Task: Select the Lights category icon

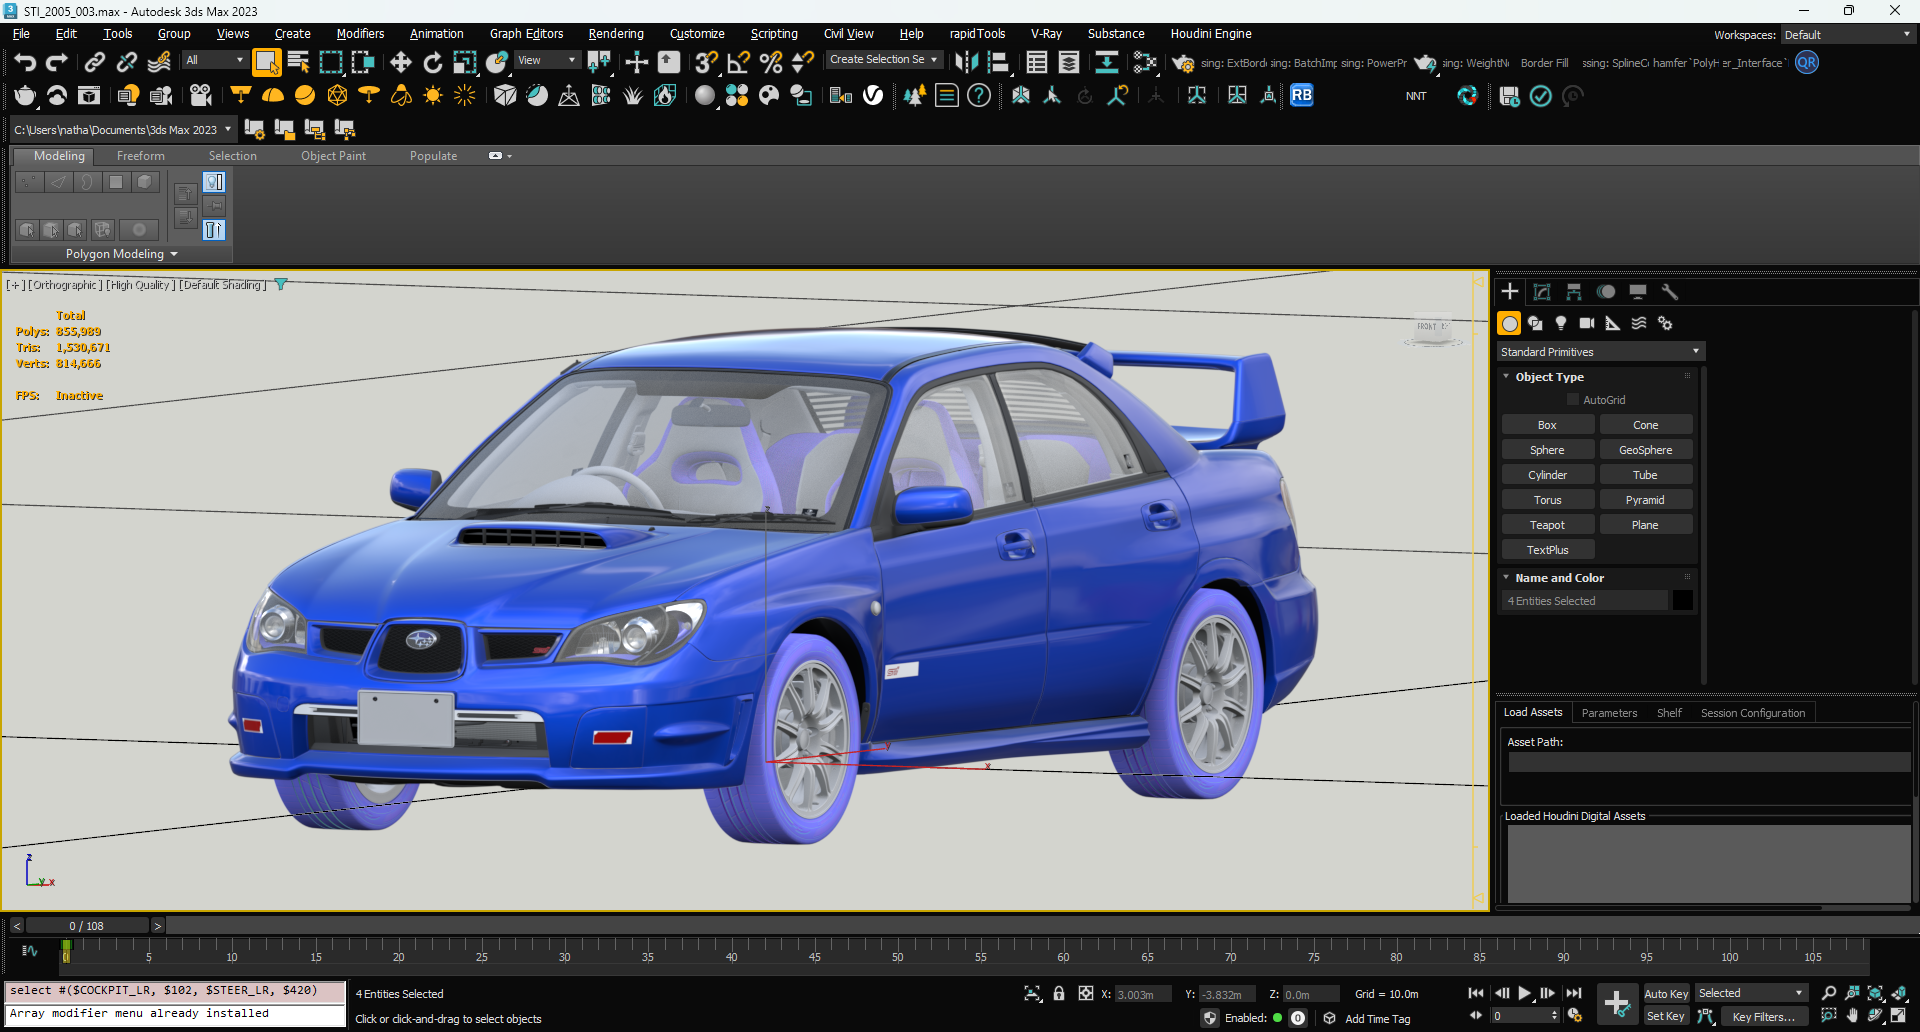Action: tap(1561, 323)
